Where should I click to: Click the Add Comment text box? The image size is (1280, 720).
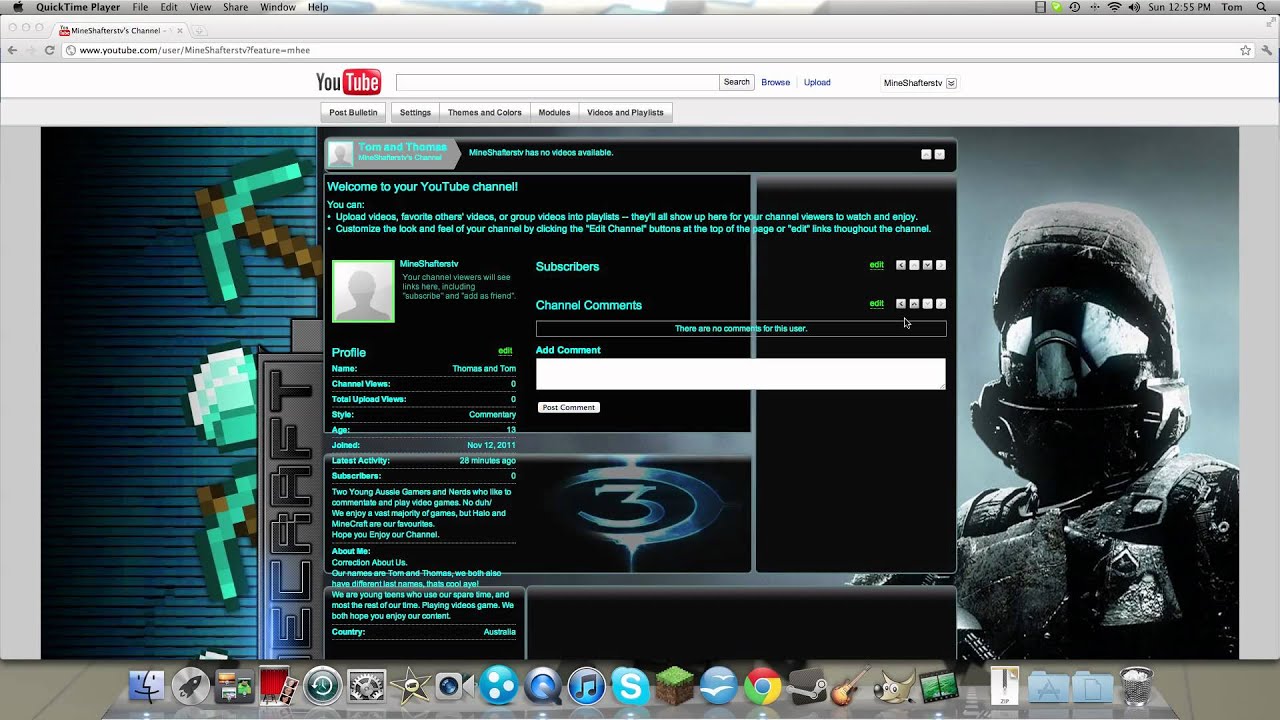[x=740, y=374]
